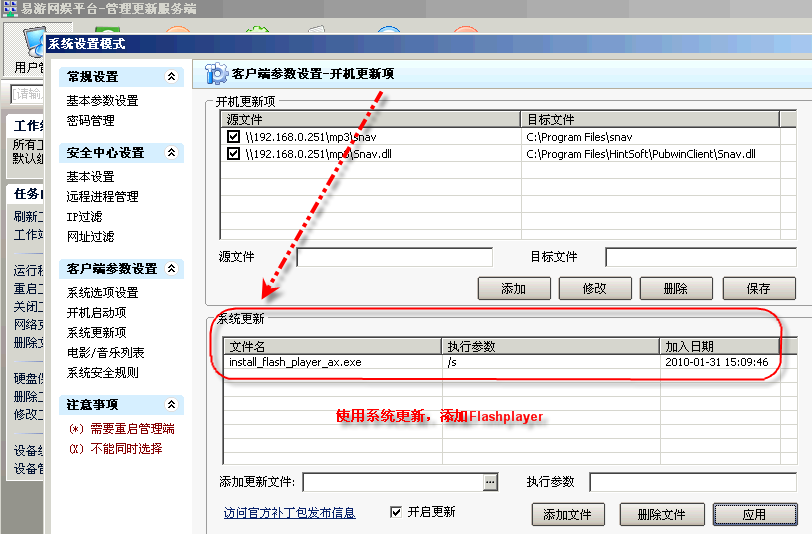Screen dimensions: 812x534
Task: Open 电影/音乐列表 in the sidebar
Action: pyautogui.click(x=106, y=353)
